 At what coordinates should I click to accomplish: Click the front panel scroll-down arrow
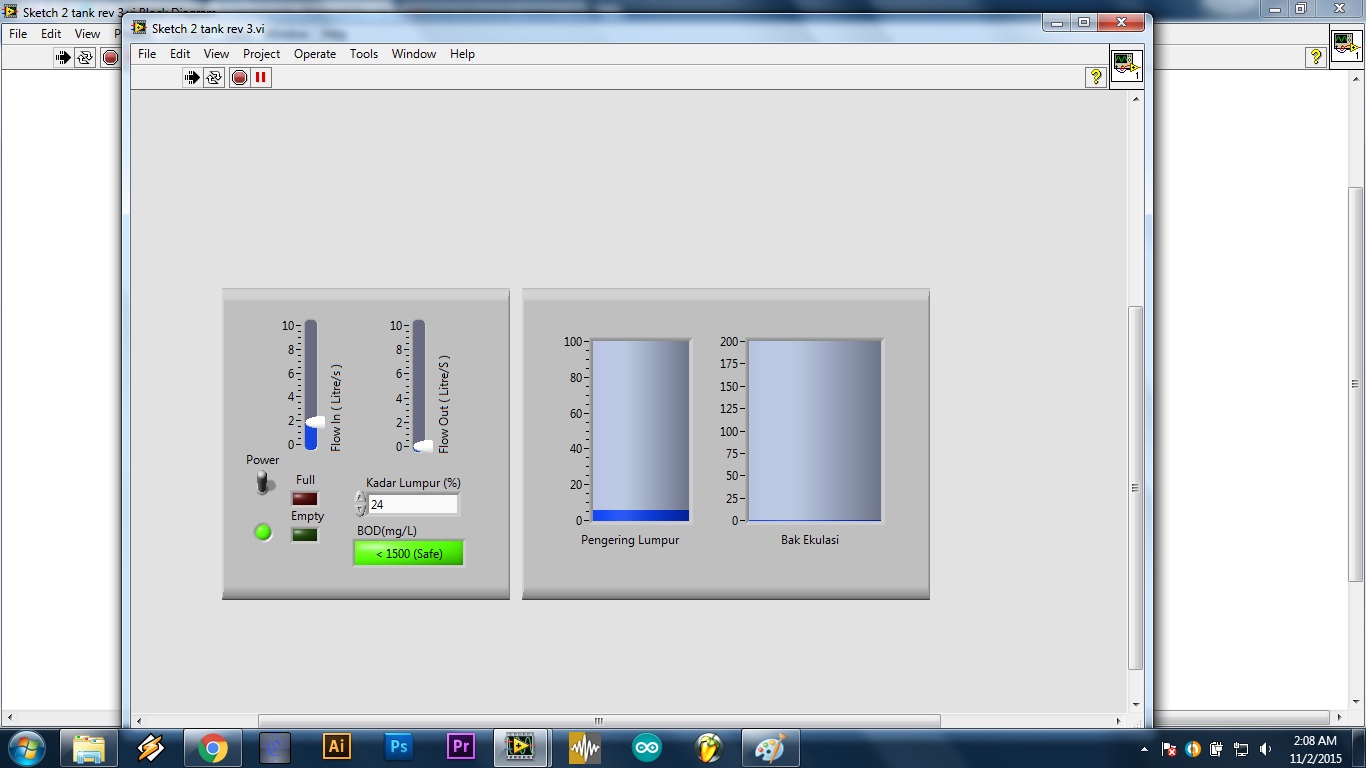pos(1135,705)
